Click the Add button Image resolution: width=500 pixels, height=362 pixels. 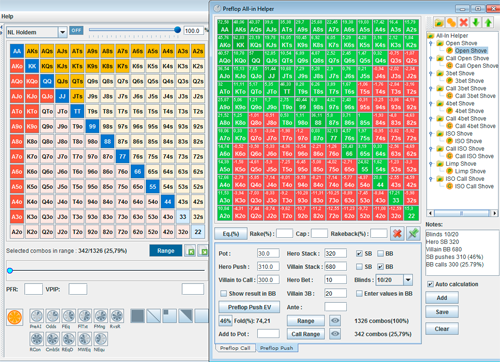tap(442, 298)
